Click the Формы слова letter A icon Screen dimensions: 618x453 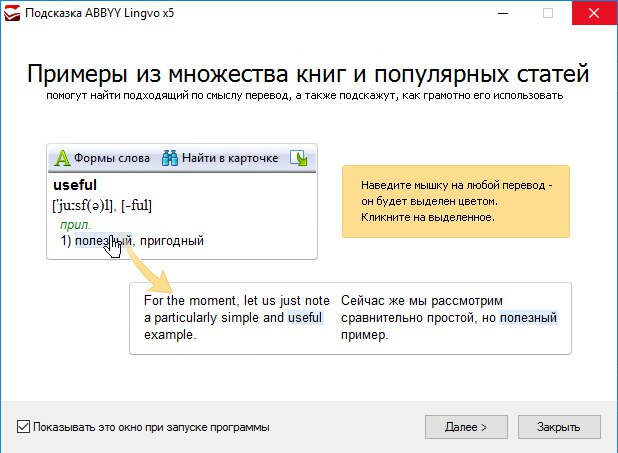click(x=62, y=158)
